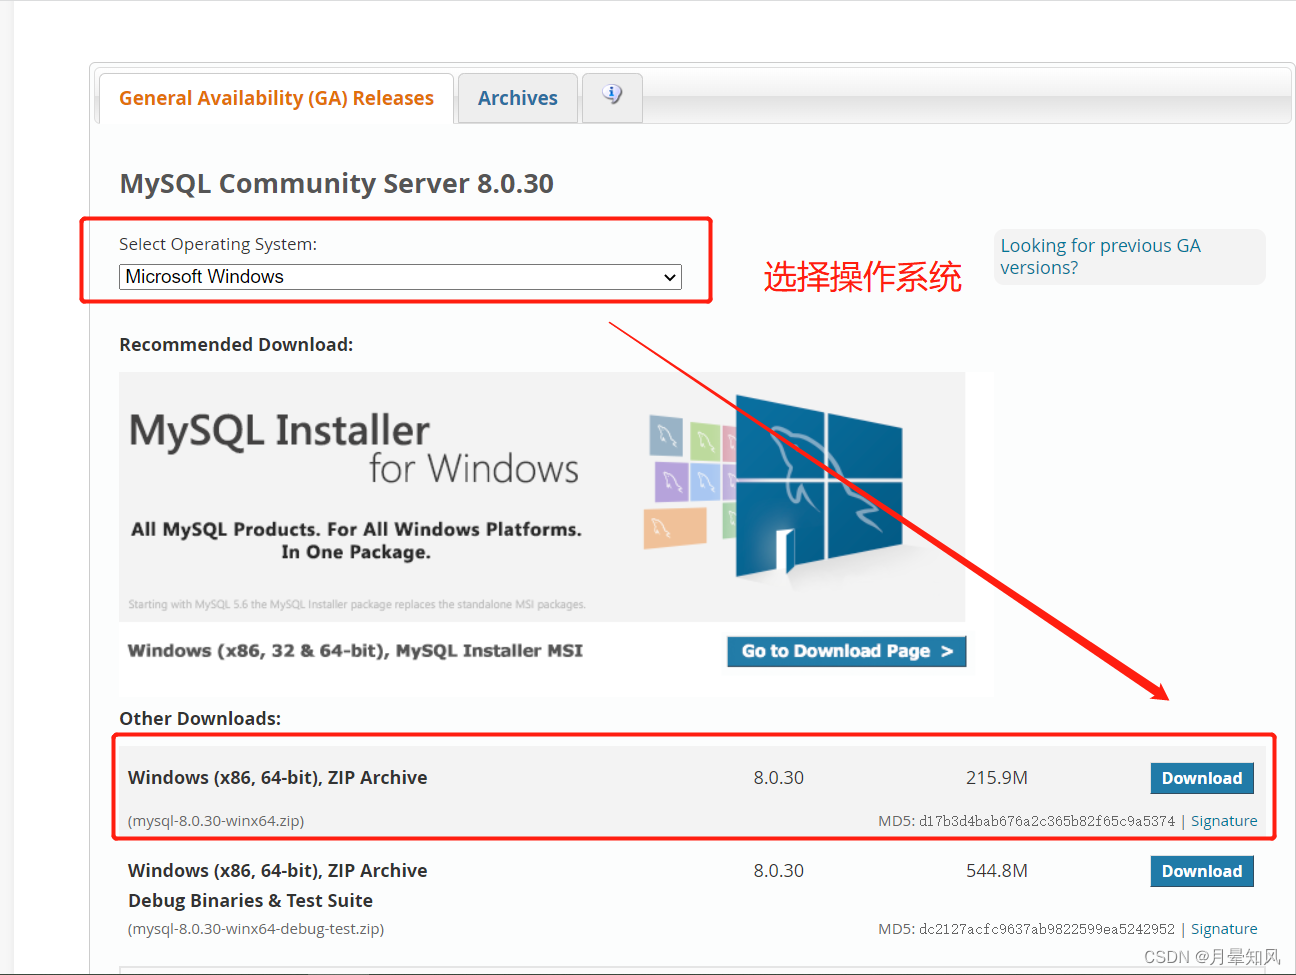Click the 'Select Operating System:' label
Image resolution: width=1296 pixels, height=975 pixels.
[218, 244]
